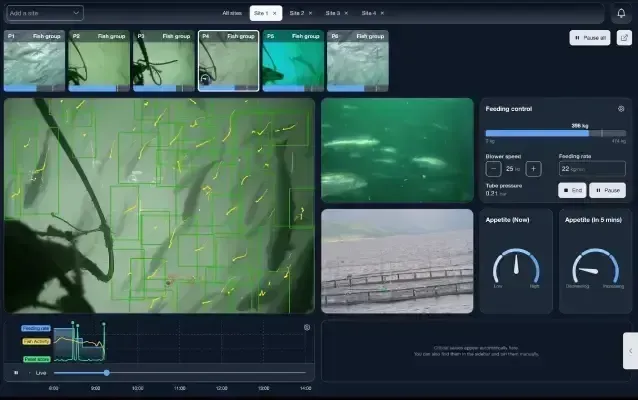
Task: Close the Site 3 tab
Action: click(x=346, y=13)
